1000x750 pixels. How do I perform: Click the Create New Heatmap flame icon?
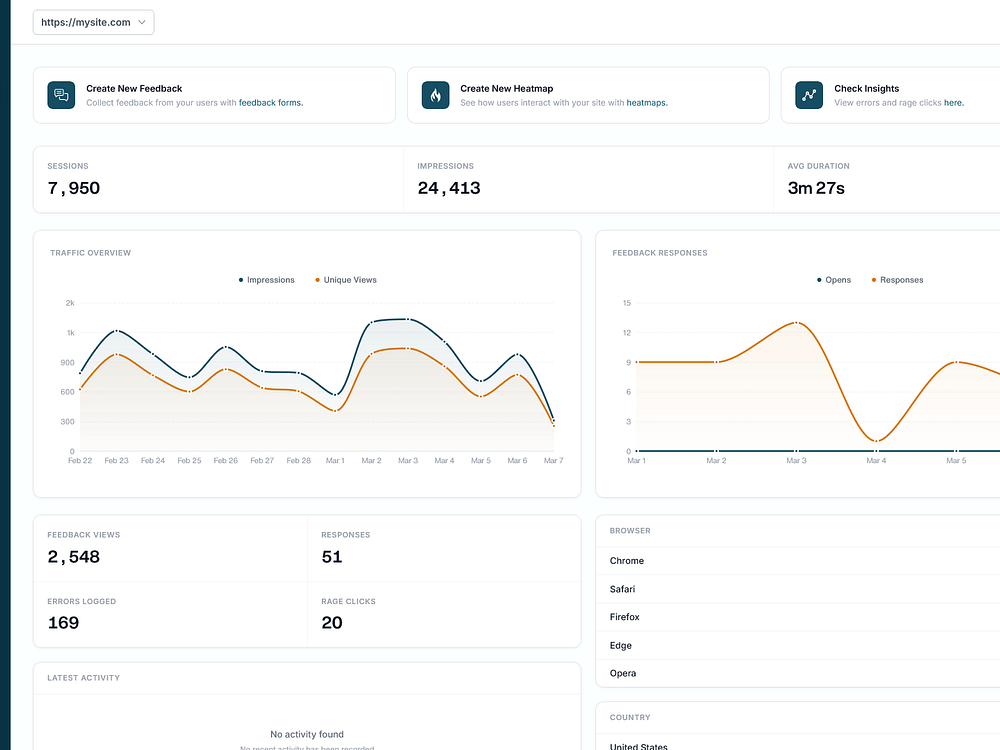[436, 95]
